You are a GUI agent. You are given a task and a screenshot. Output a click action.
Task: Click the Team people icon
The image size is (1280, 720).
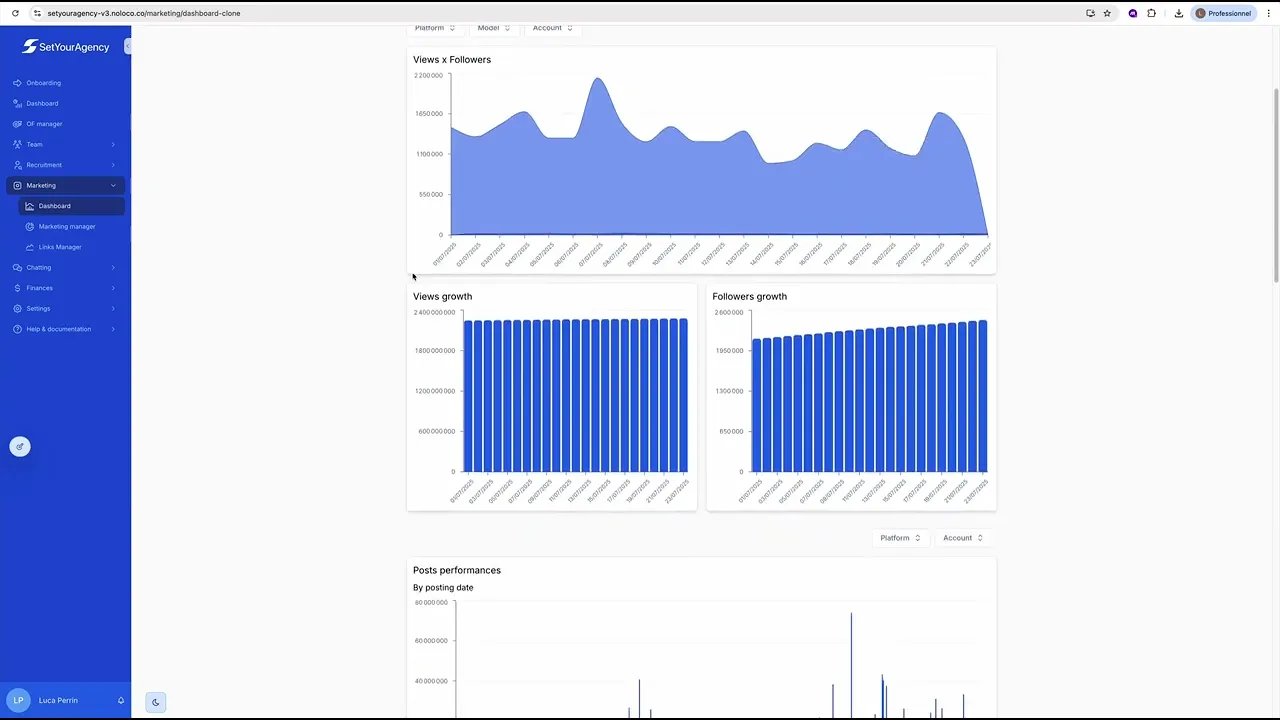pos(17,145)
